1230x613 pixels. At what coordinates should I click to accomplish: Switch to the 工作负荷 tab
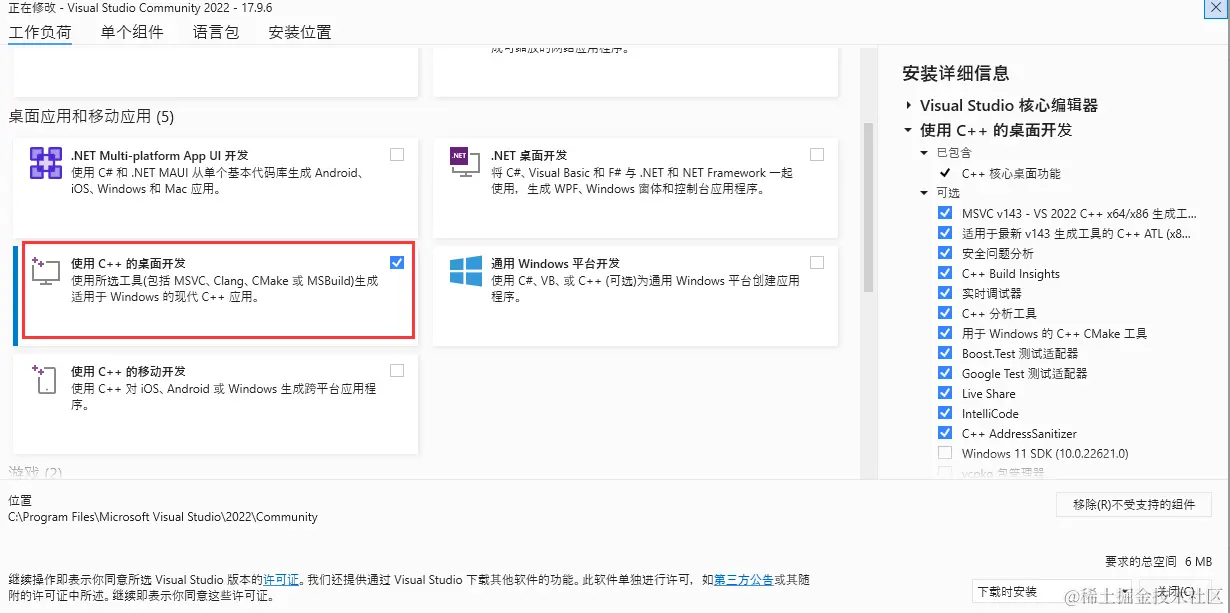40,32
